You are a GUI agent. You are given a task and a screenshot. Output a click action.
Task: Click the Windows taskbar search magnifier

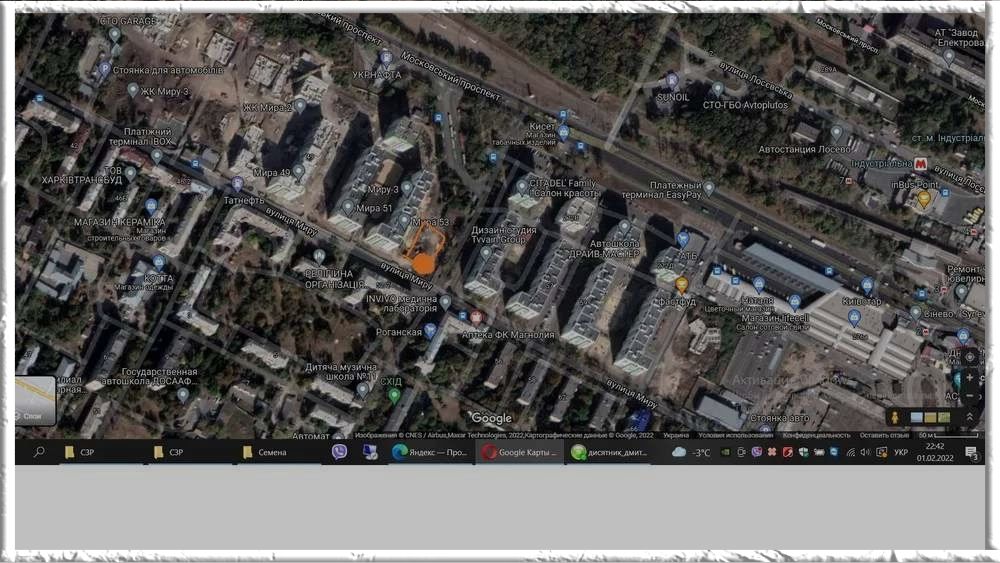(39, 452)
